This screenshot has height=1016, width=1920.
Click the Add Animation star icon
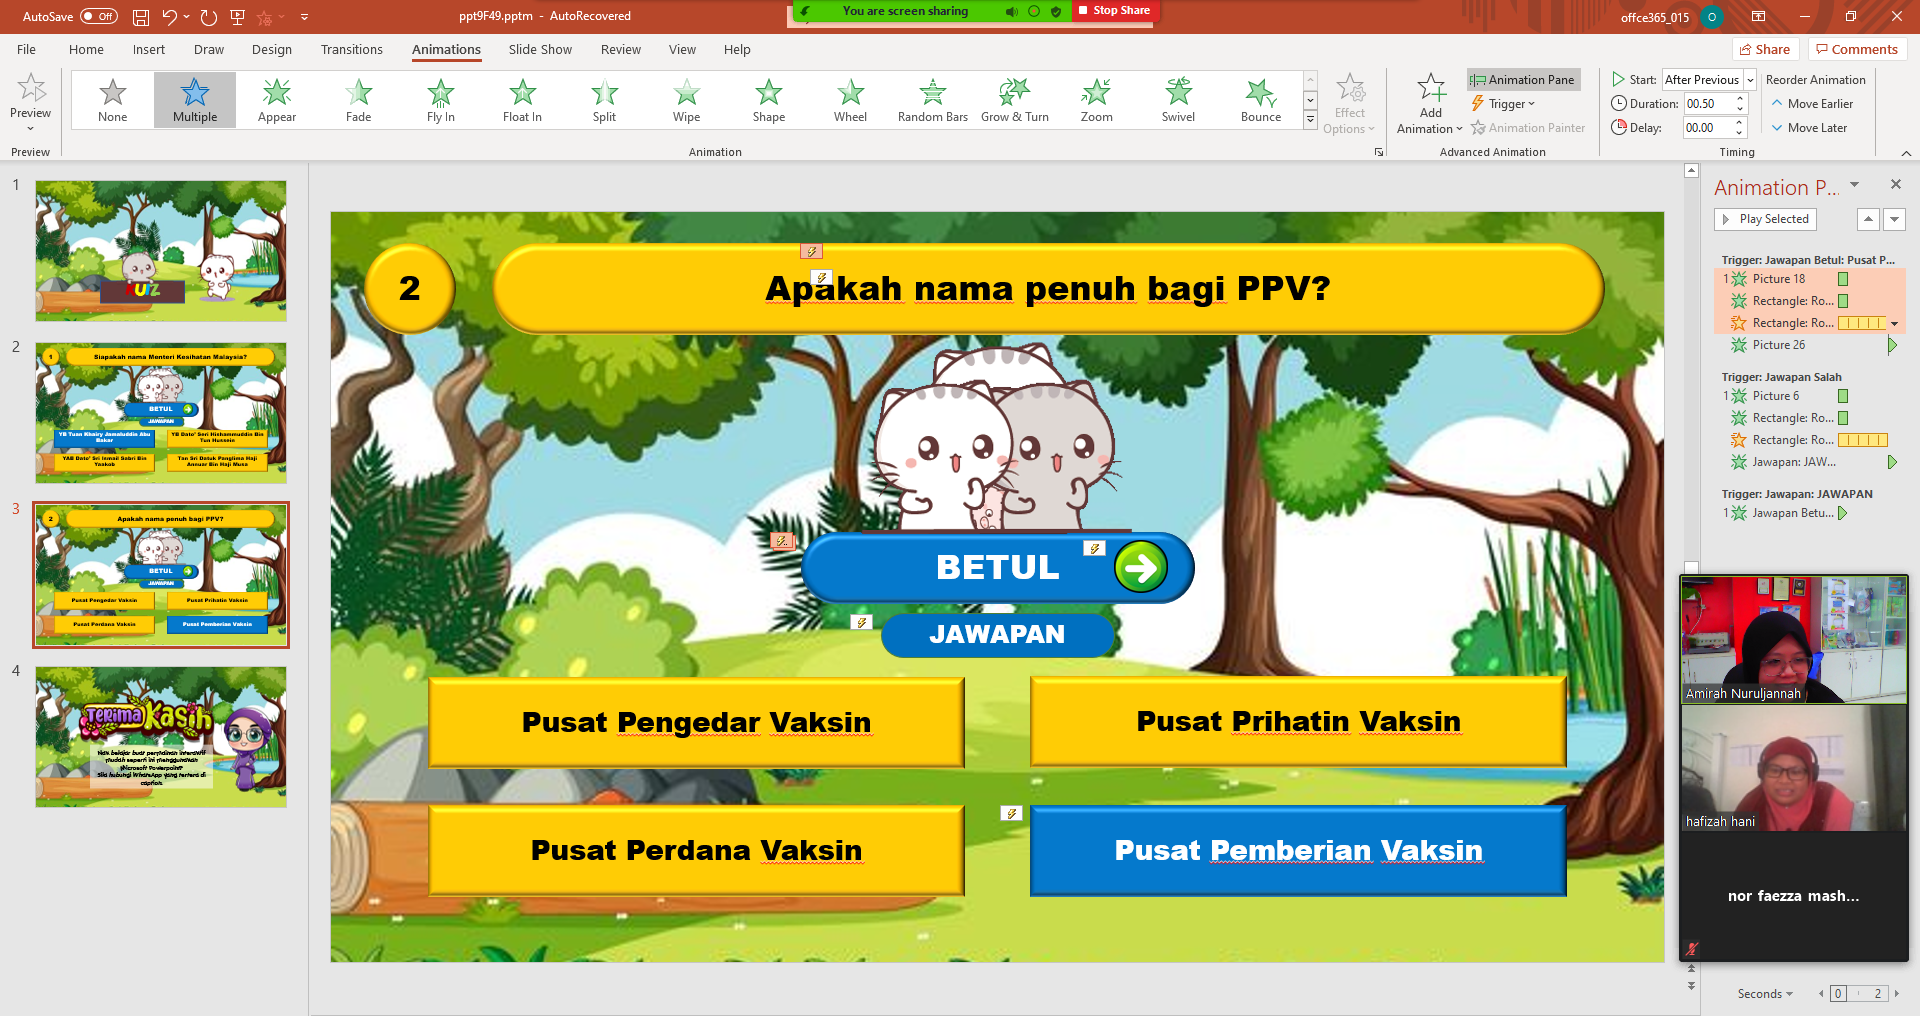(x=1430, y=90)
